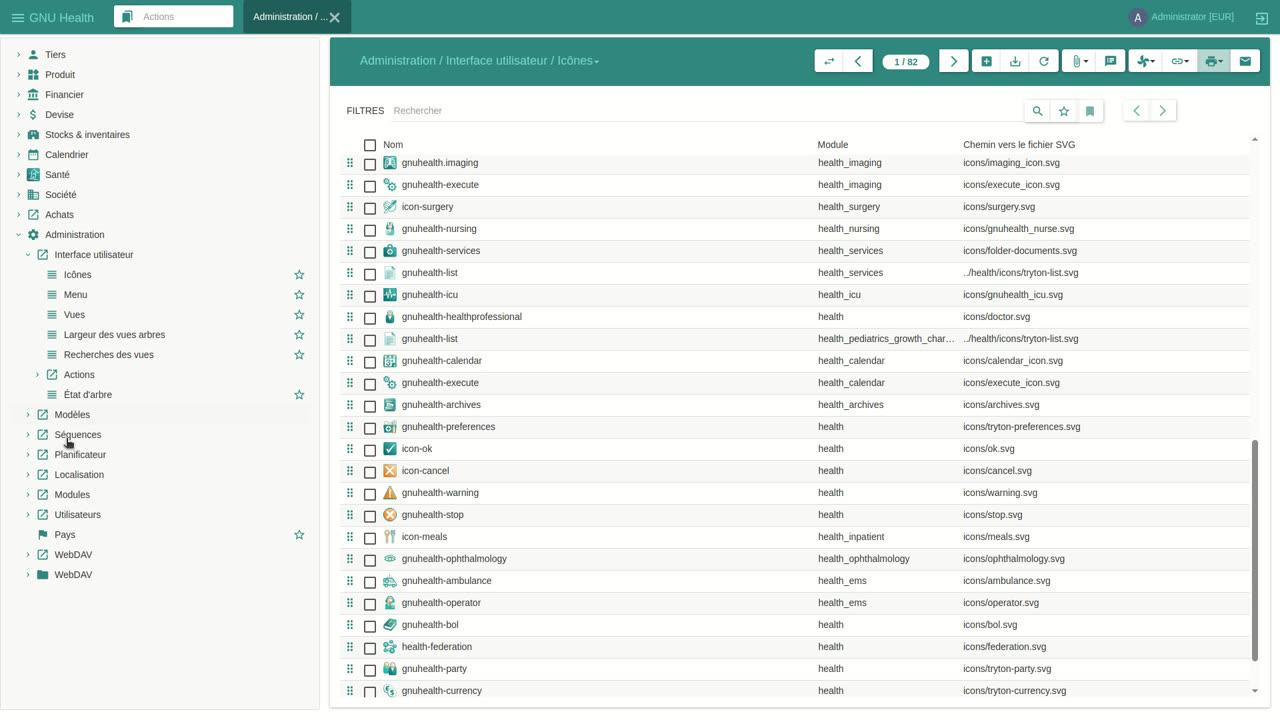Create a new record with plus icon
This screenshot has width=1280, height=720.
point(986,61)
